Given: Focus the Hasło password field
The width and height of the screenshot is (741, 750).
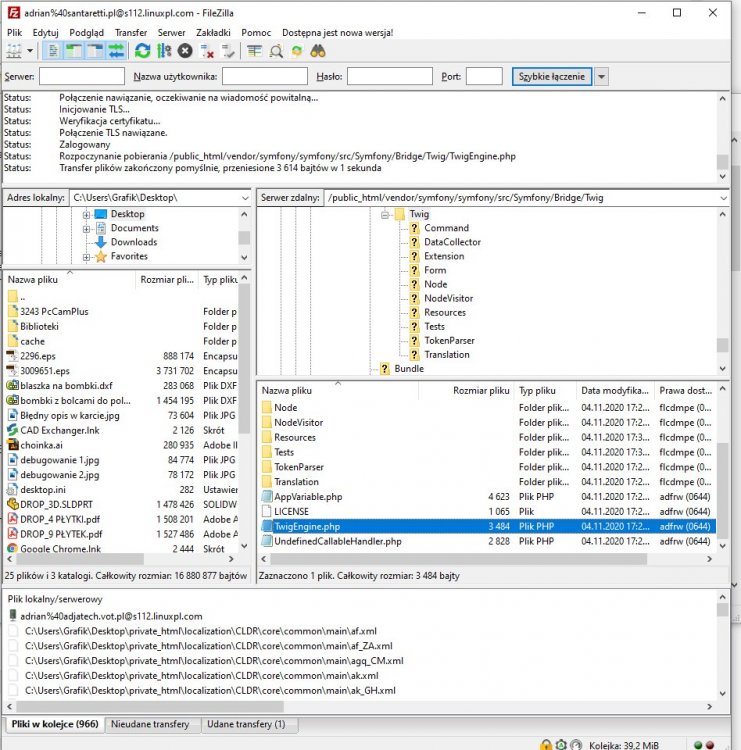Looking at the screenshot, I should [390, 76].
